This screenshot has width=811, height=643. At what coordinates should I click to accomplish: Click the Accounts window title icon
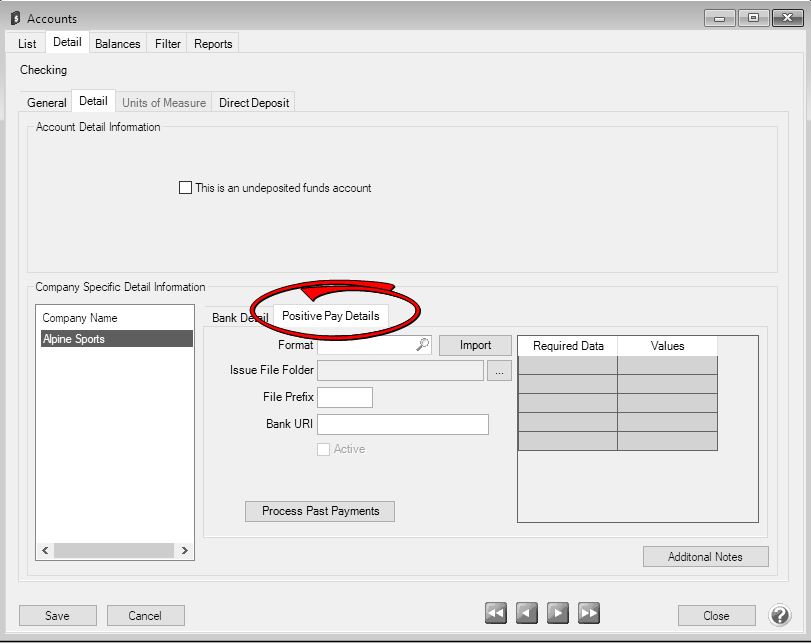pos(15,18)
